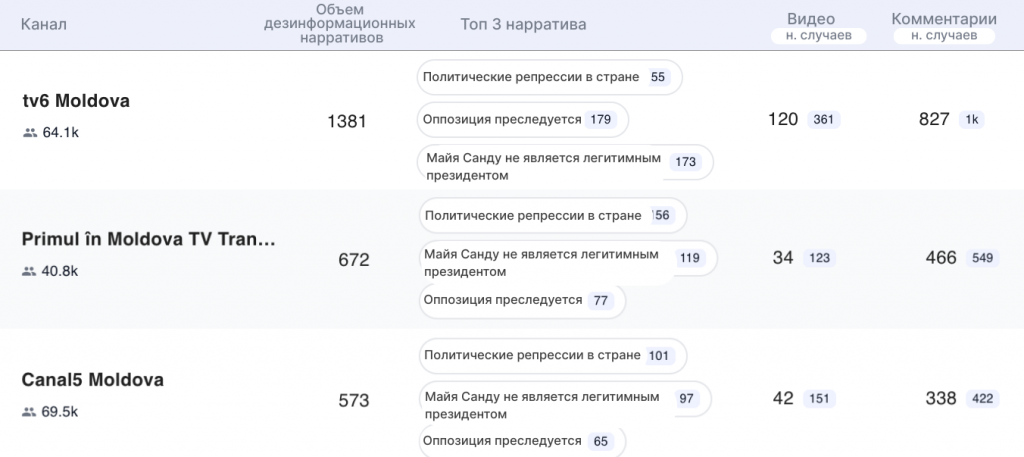This screenshot has width=1024, height=457.
Task: Select 'Майя Санду' narrative chip with count 119
Action: (565, 258)
